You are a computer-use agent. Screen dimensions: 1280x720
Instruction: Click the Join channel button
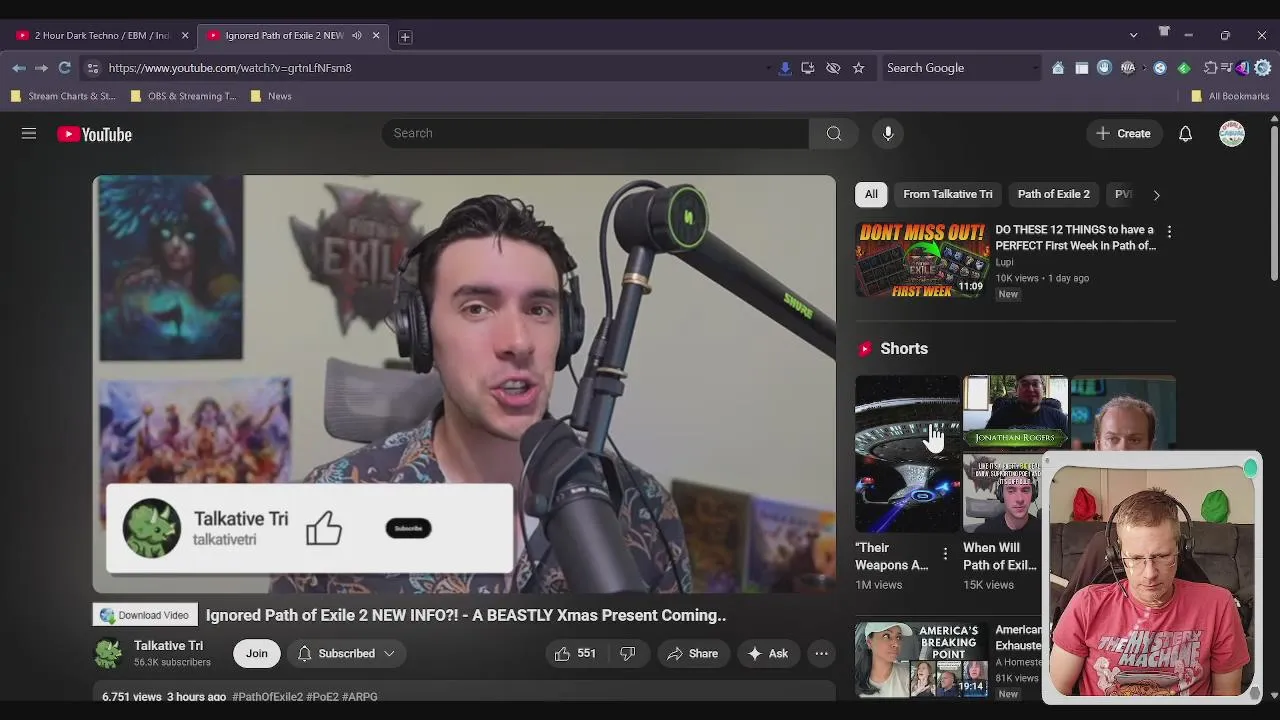click(x=257, y=653)
